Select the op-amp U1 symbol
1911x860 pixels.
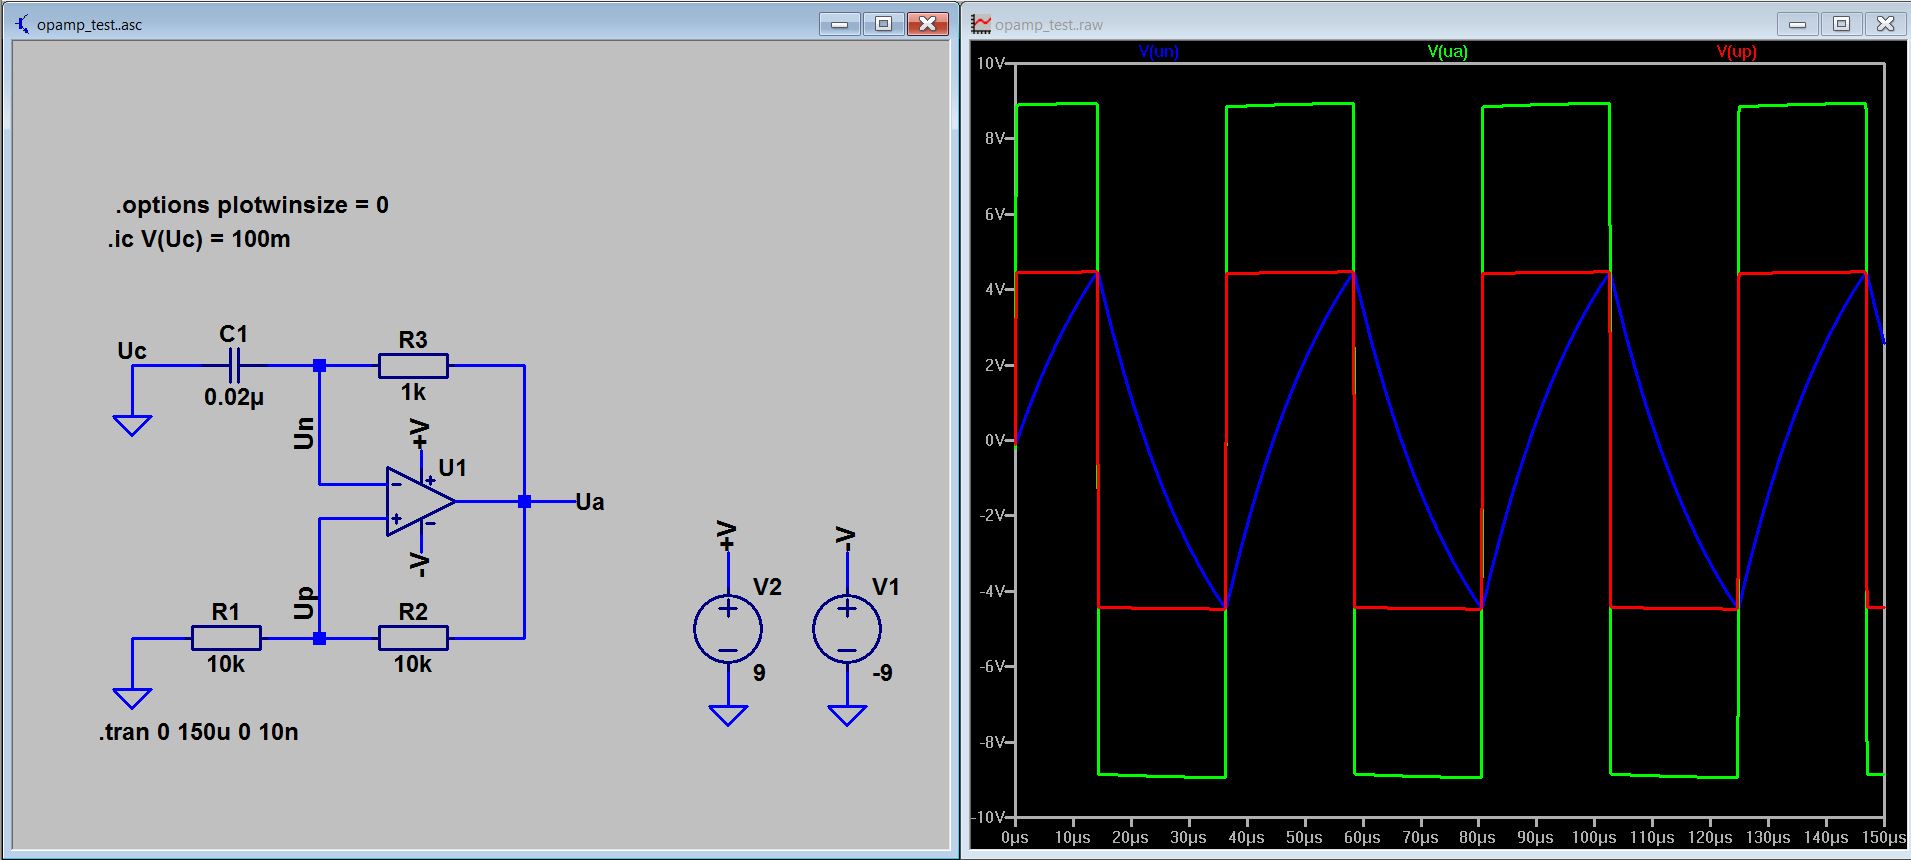pyautogui.click(x=421, y=501)
